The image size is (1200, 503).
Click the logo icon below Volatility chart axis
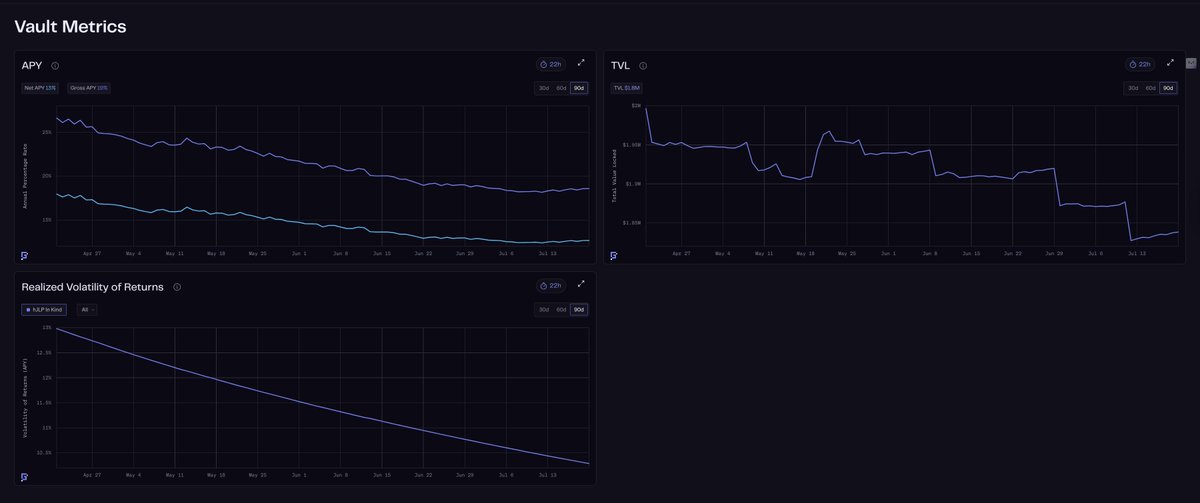[24, 477]
